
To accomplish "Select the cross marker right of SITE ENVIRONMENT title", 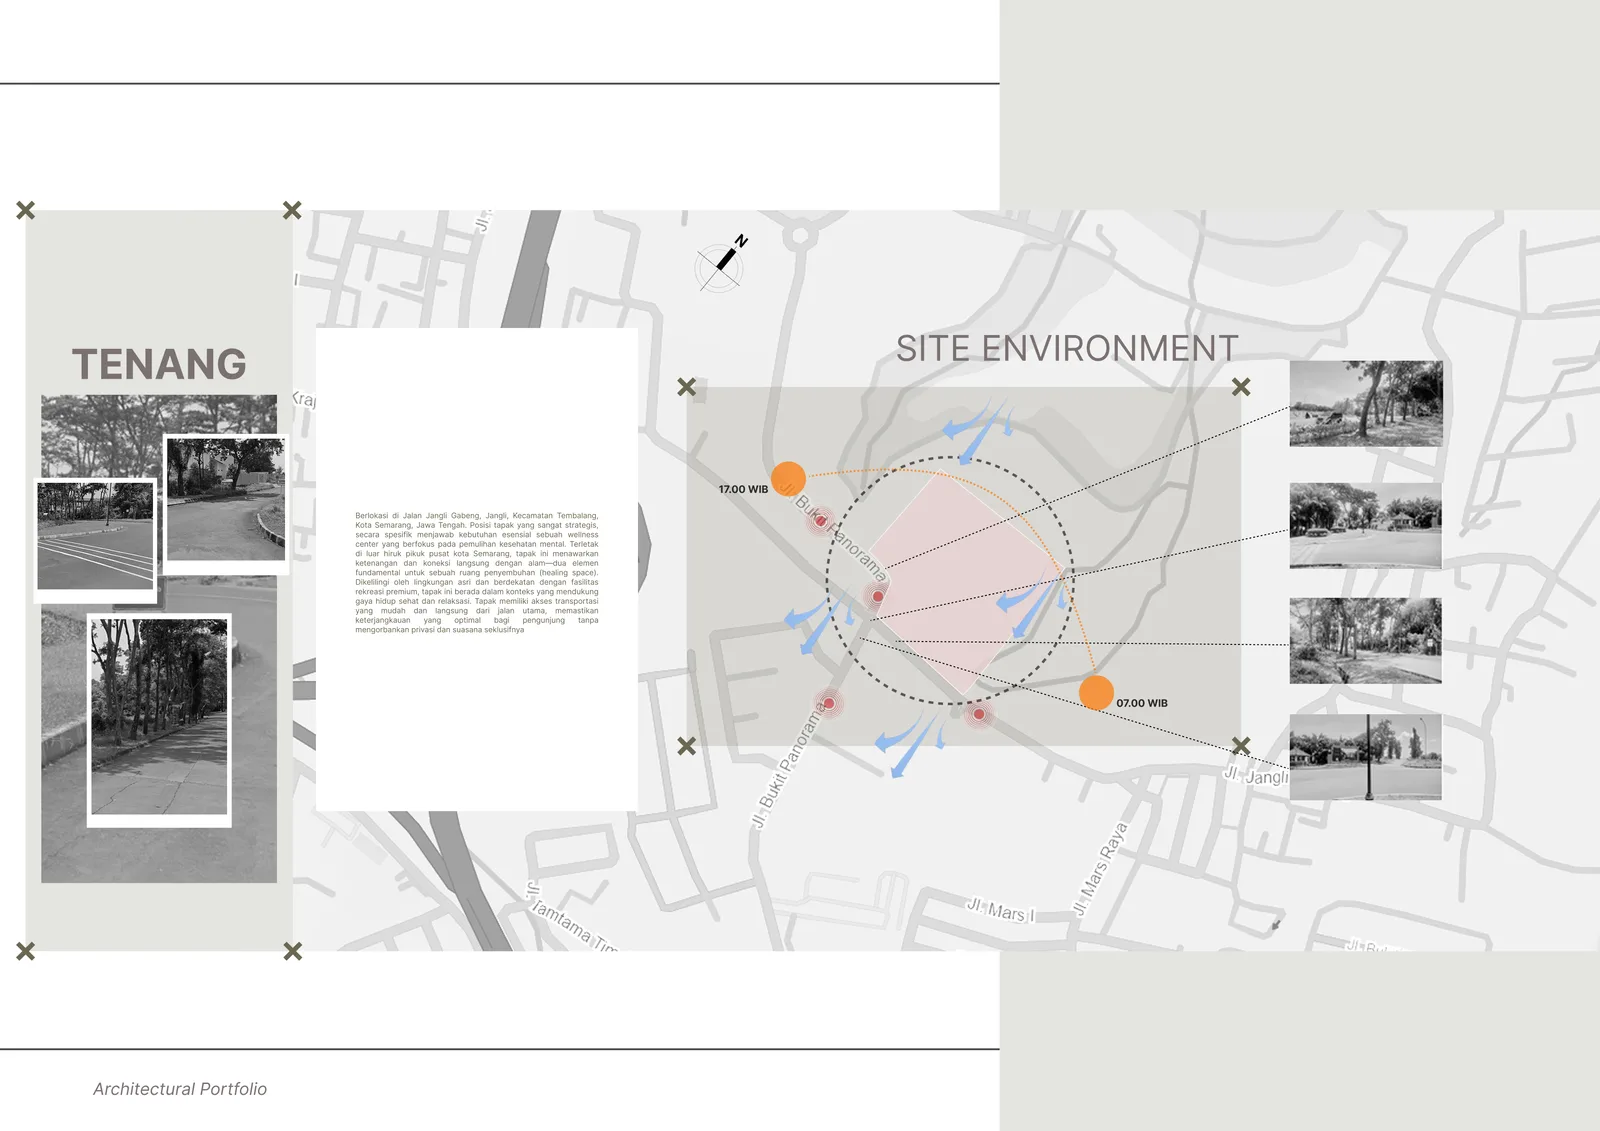I will click(x=1241, y=386).
